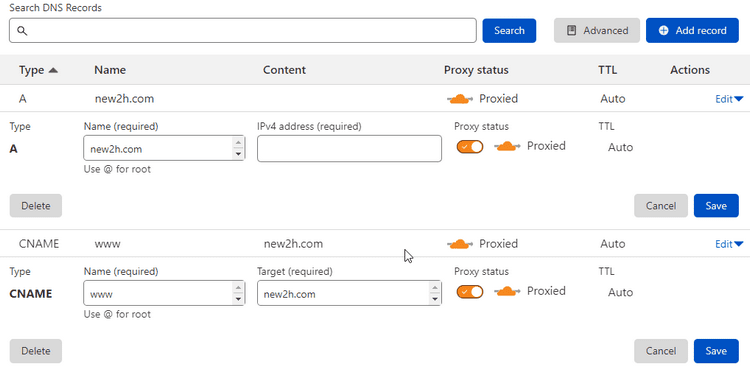Screen dimensions: 750x370
Task: Click the up arrow in the A record Name field
Action: (238, 142)
